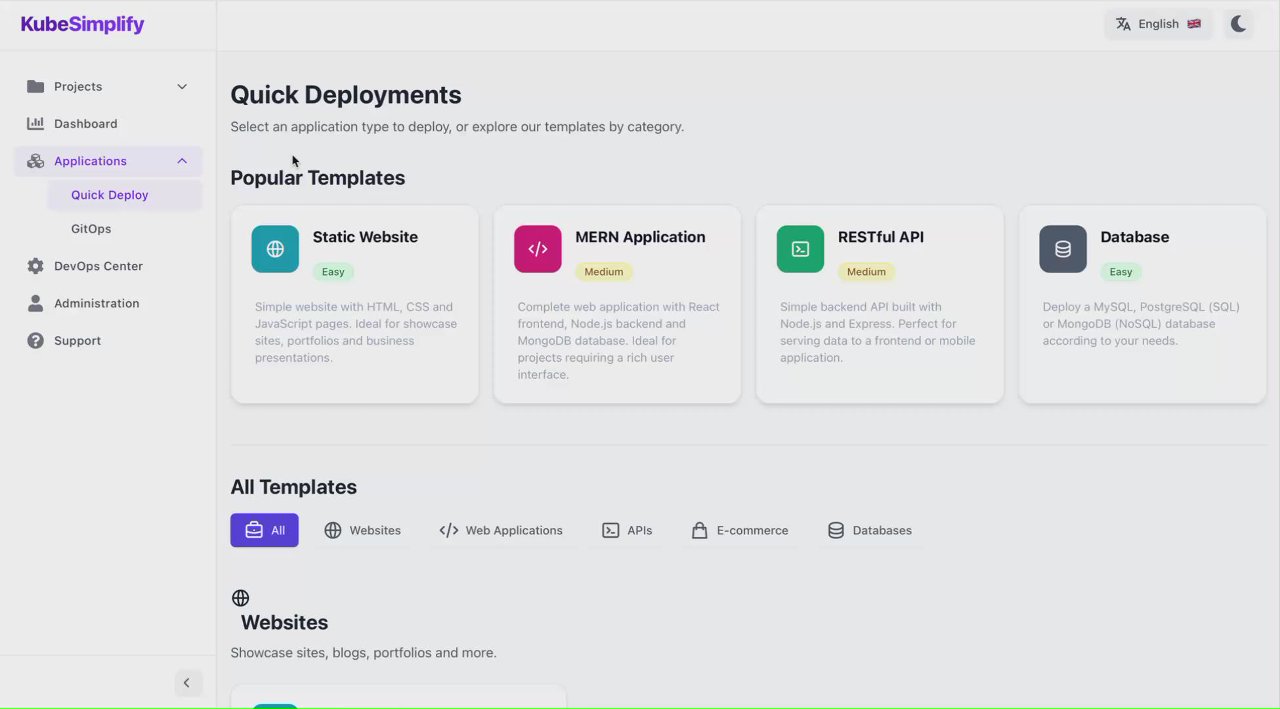Image resolution: width=1280 pixels, height=709 pixels.
Task: Click Static Website description text
Action: (x=356, y=332)
